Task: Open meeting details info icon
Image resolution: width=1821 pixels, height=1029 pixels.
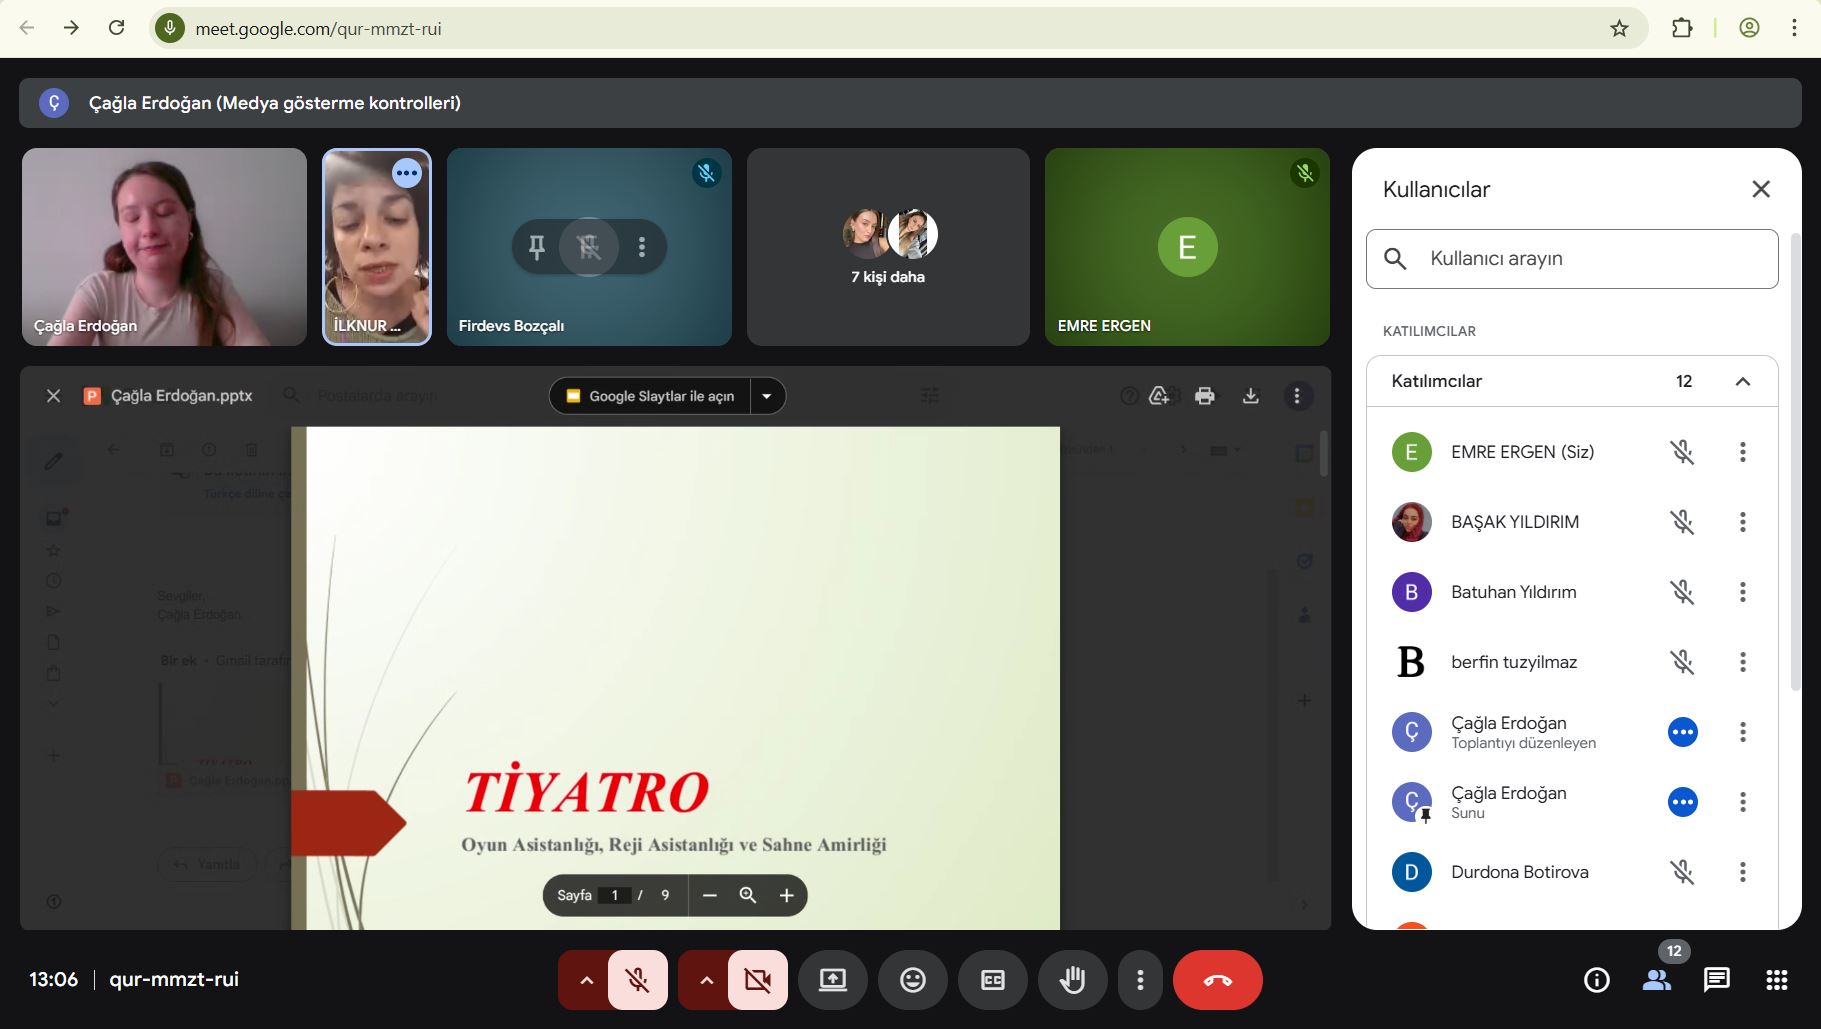Action: (1596, 980)
